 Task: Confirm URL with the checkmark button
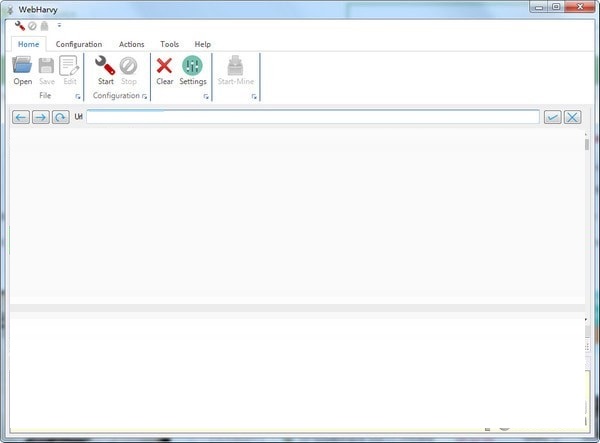[x=552, y=117]
